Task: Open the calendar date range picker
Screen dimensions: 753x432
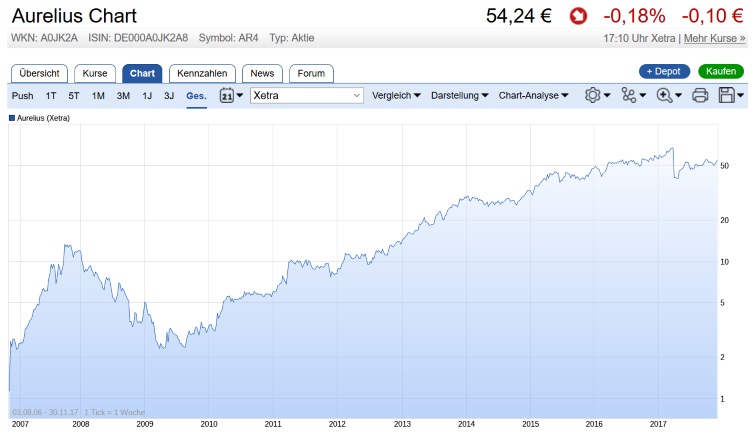Action: pyautogui.click(x=231, y=96)
